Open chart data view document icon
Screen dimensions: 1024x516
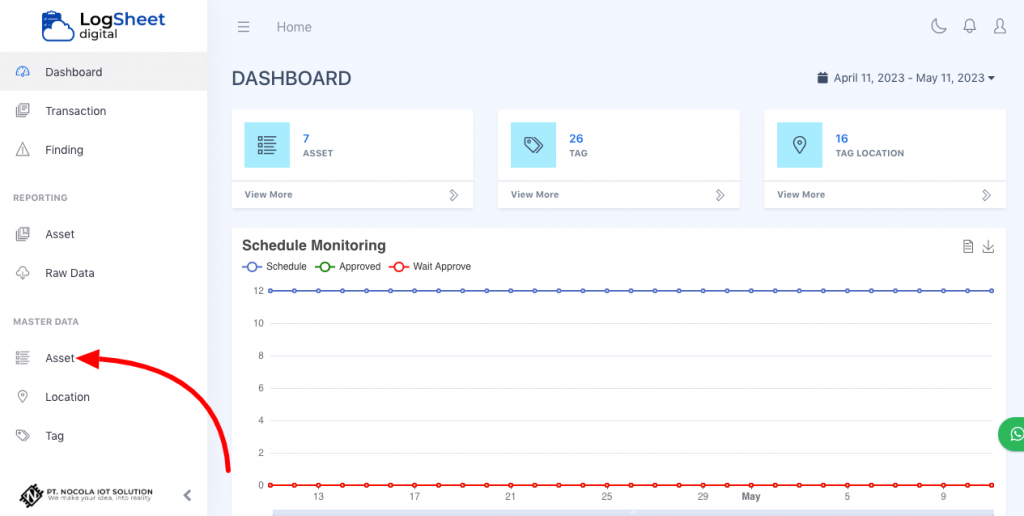click(x=968, y=246)
